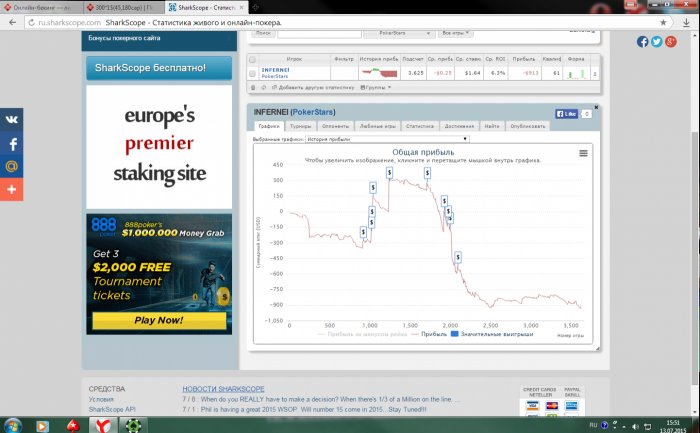Share via the @ mail sidebar icon
Viewport: 700px width, 433px height.
12,167
